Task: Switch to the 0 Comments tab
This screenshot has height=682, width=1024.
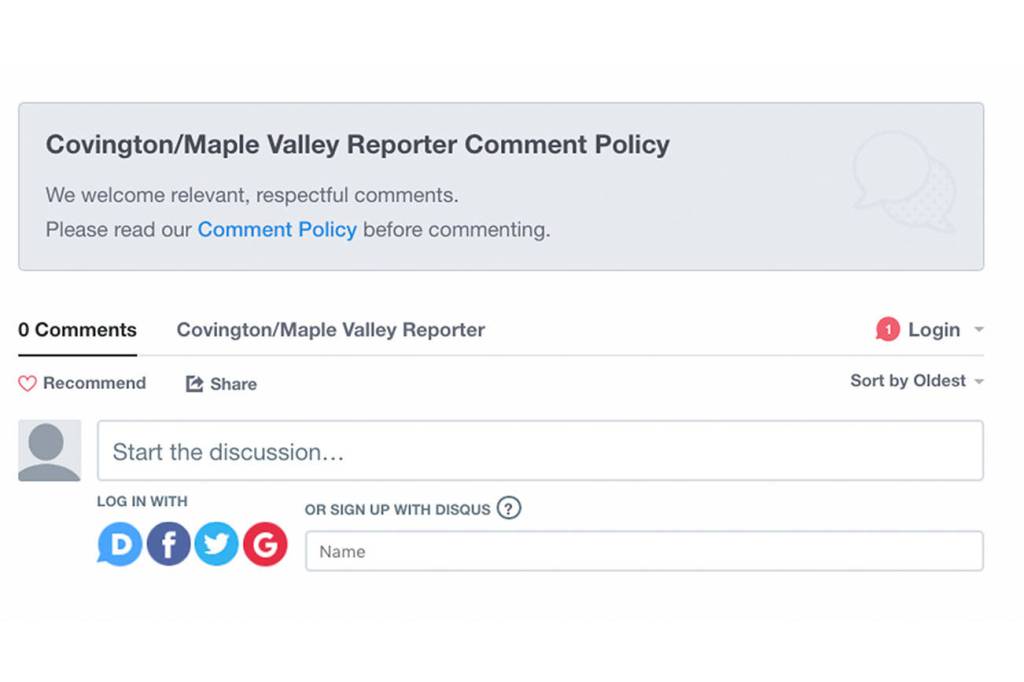Action: 77,329
